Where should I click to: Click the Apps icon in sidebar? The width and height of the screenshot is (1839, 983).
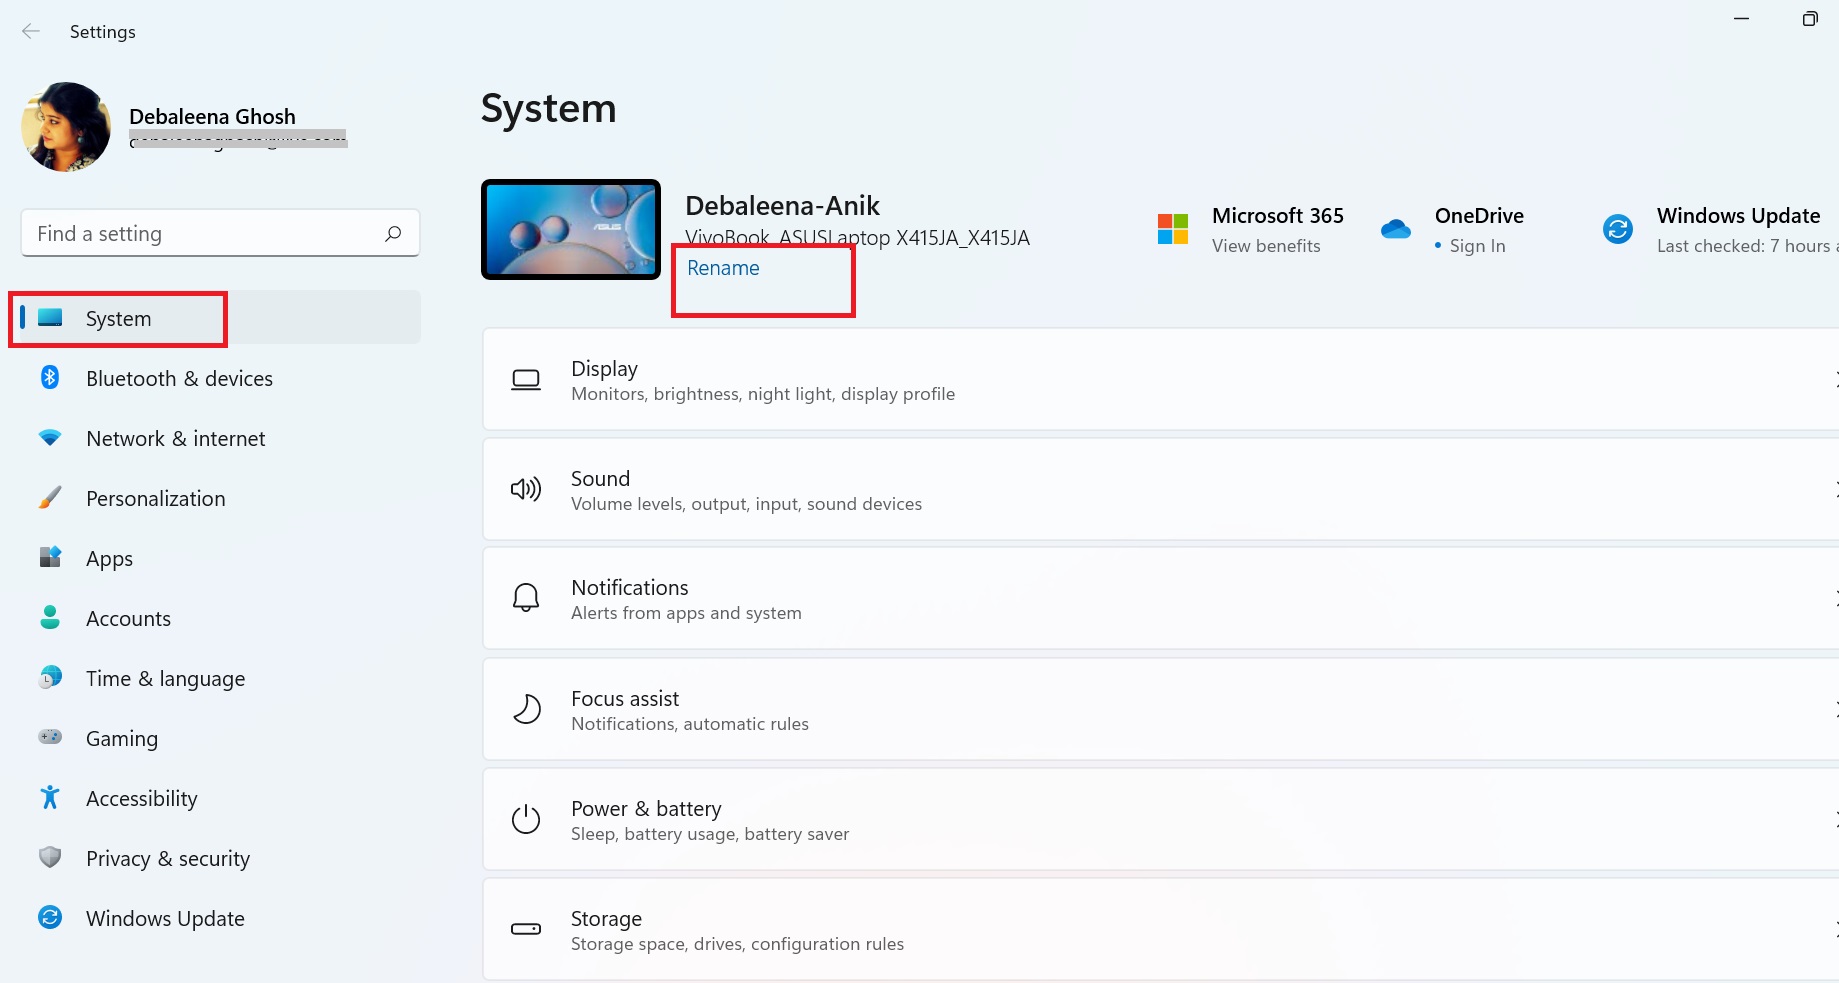(50, 557)
